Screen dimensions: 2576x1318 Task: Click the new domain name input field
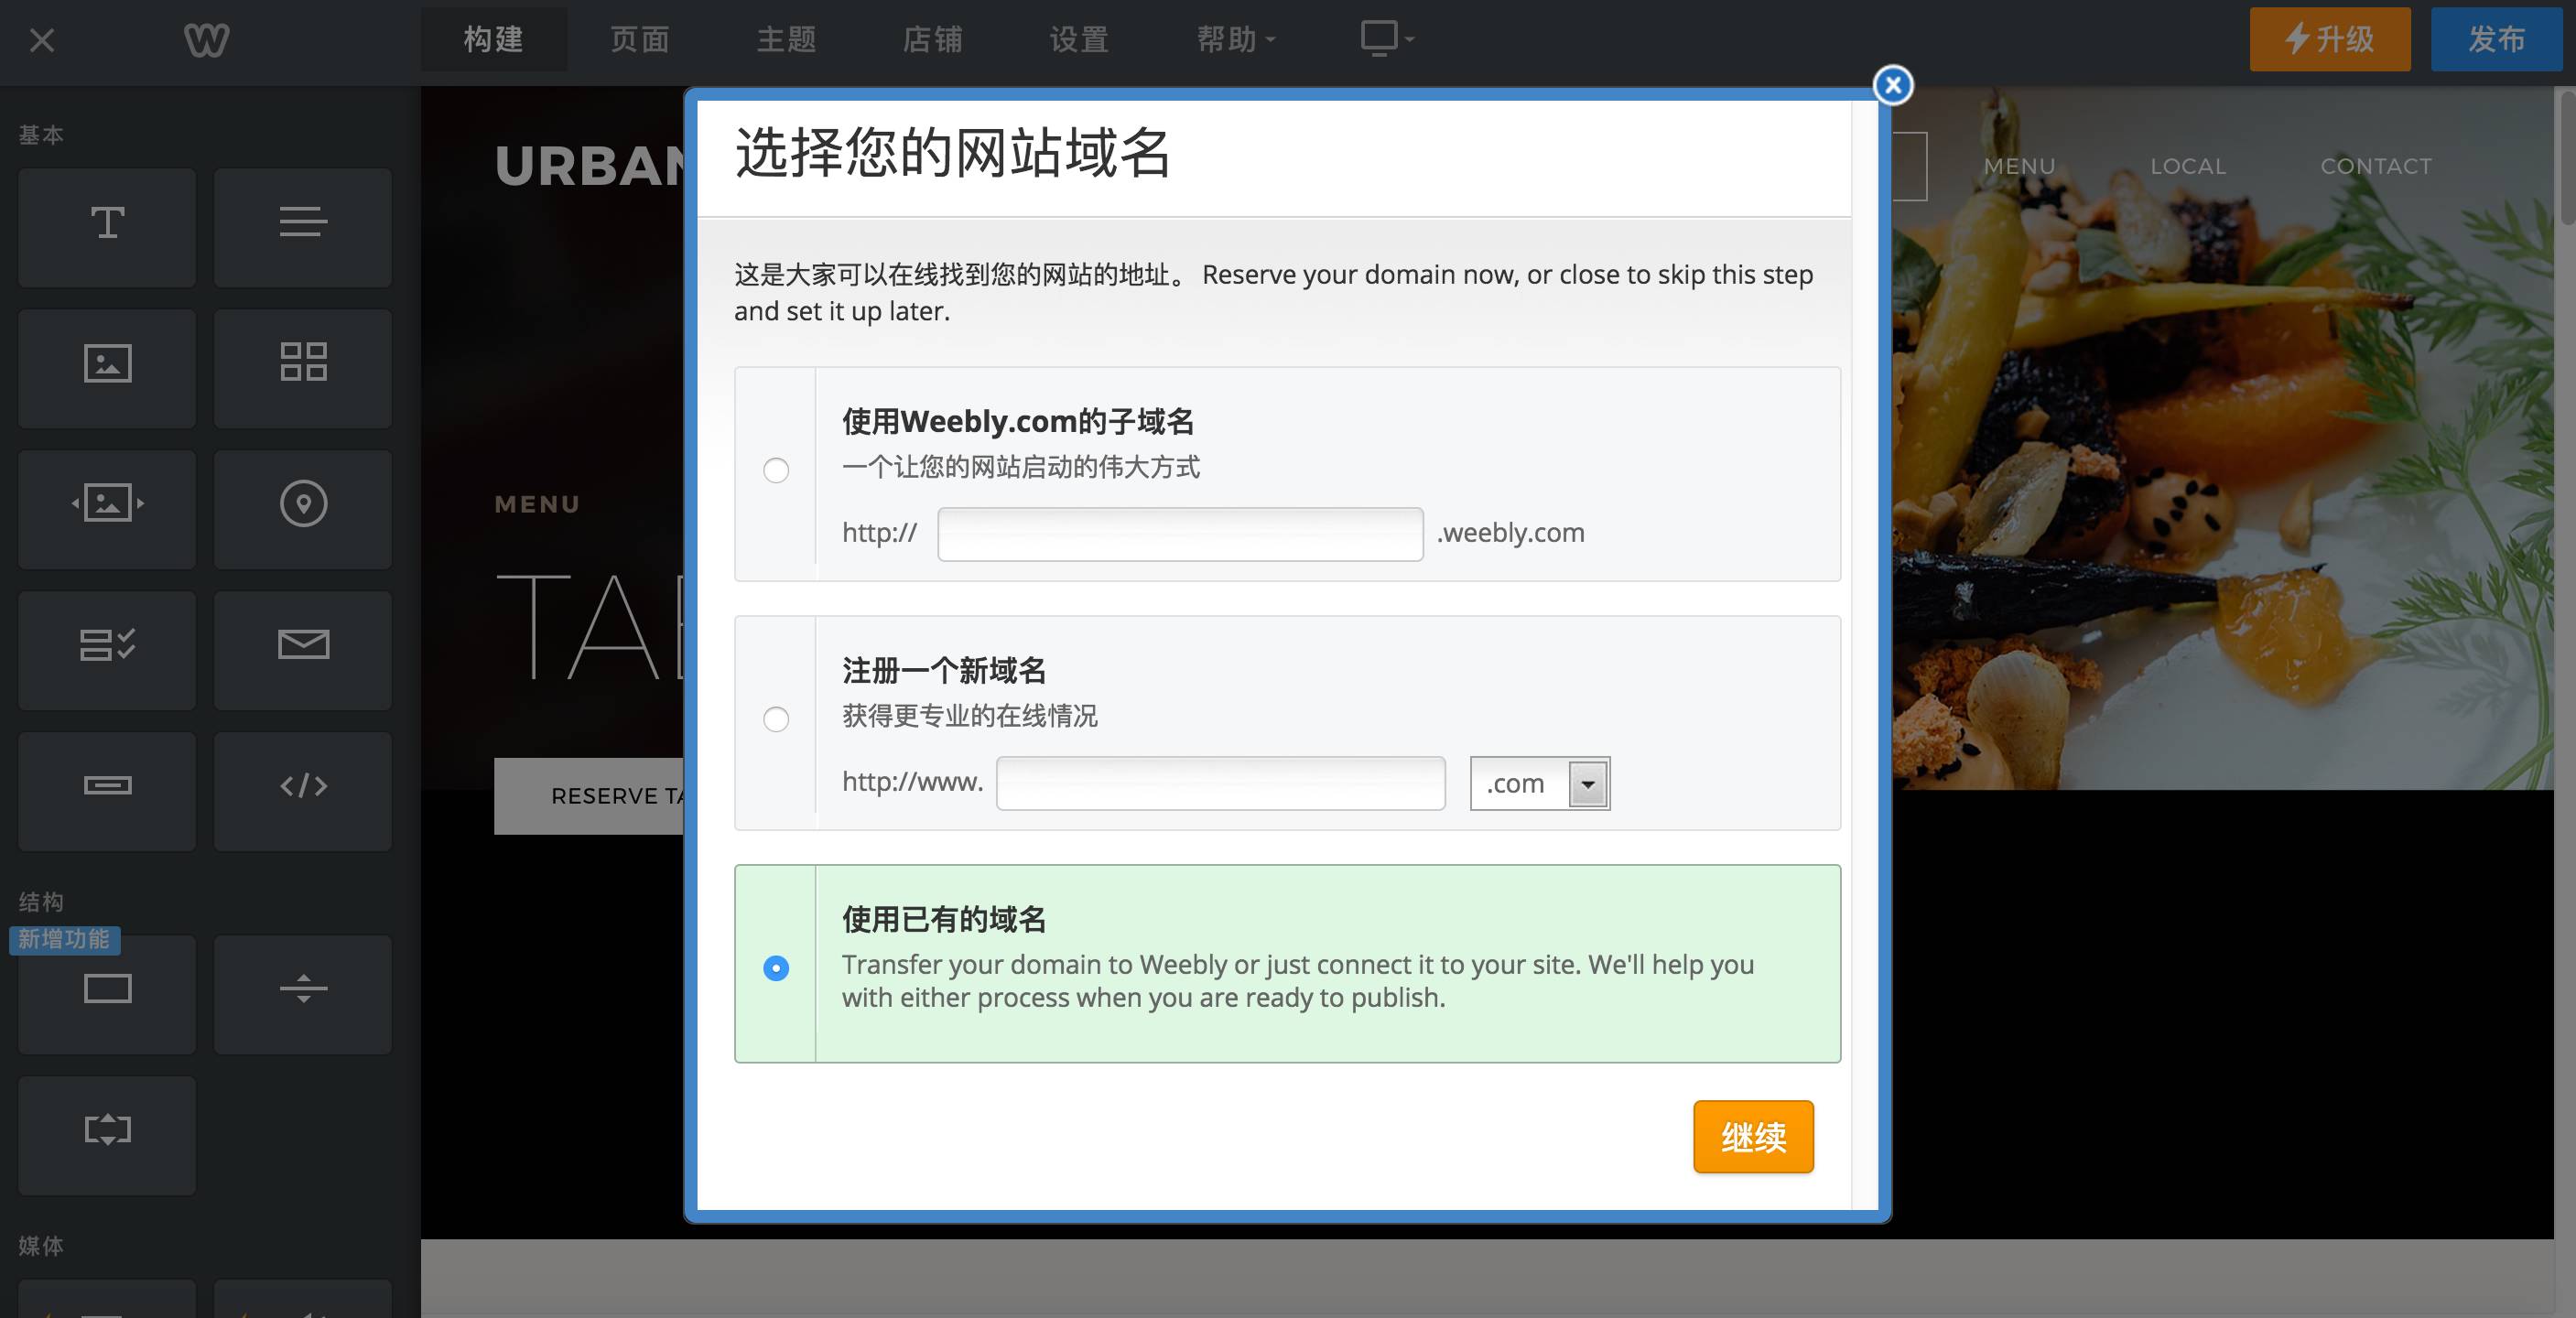pyautogui.click(x=1221, y=783)
